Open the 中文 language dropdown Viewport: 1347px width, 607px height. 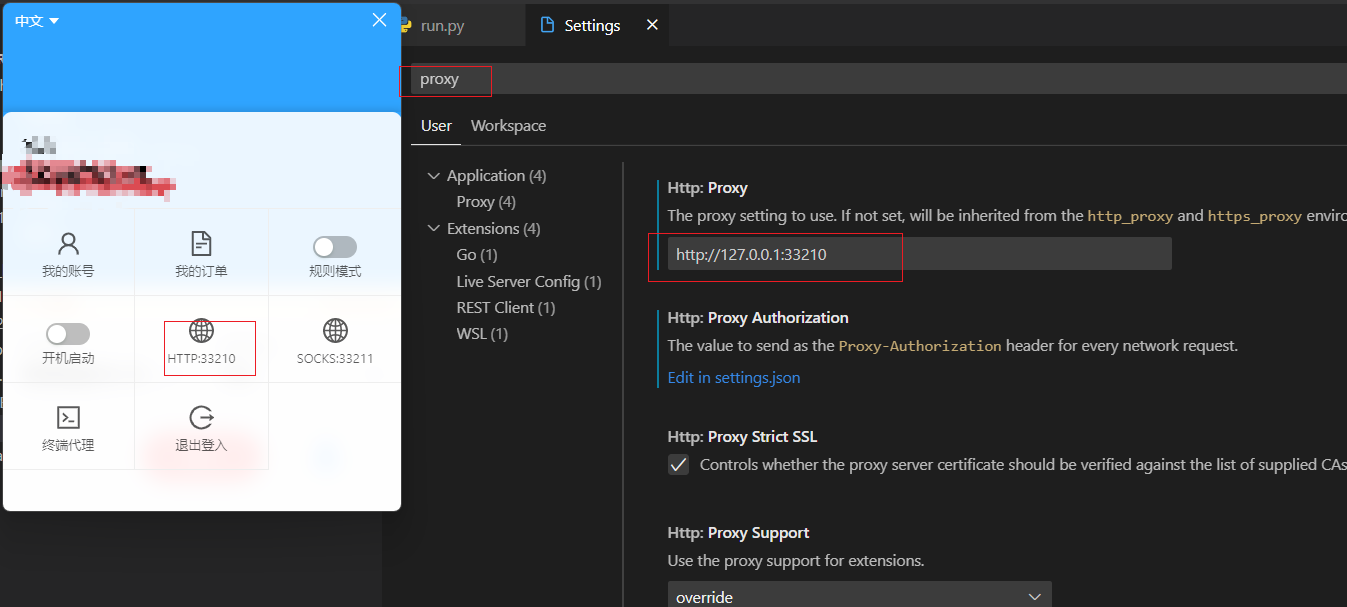tap(36, 19)
